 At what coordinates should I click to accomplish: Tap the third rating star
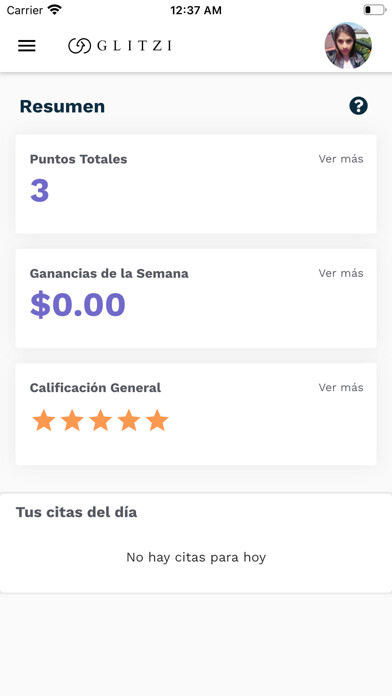pyautogui.click(x=101, y=420)
